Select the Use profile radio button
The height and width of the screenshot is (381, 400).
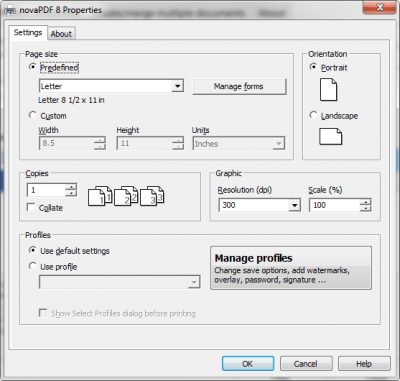pos(32,266)
